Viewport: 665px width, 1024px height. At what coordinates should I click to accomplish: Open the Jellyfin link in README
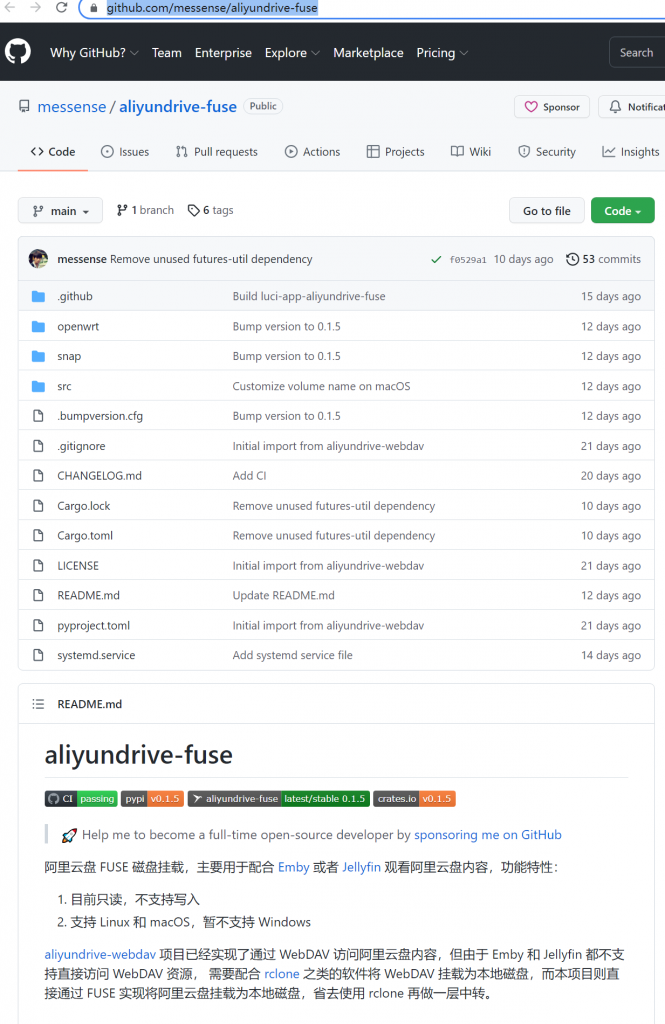point(361,867)
